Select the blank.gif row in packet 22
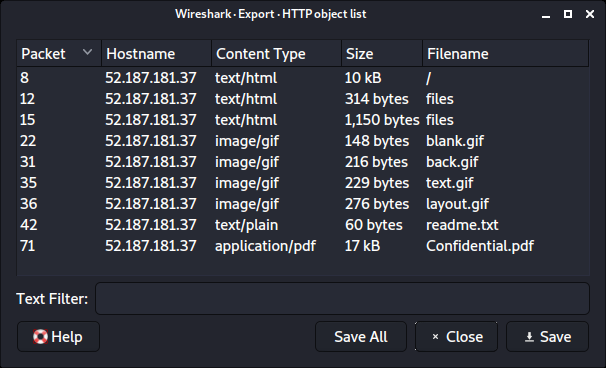606x368 pixels. [x=303, y=141]
